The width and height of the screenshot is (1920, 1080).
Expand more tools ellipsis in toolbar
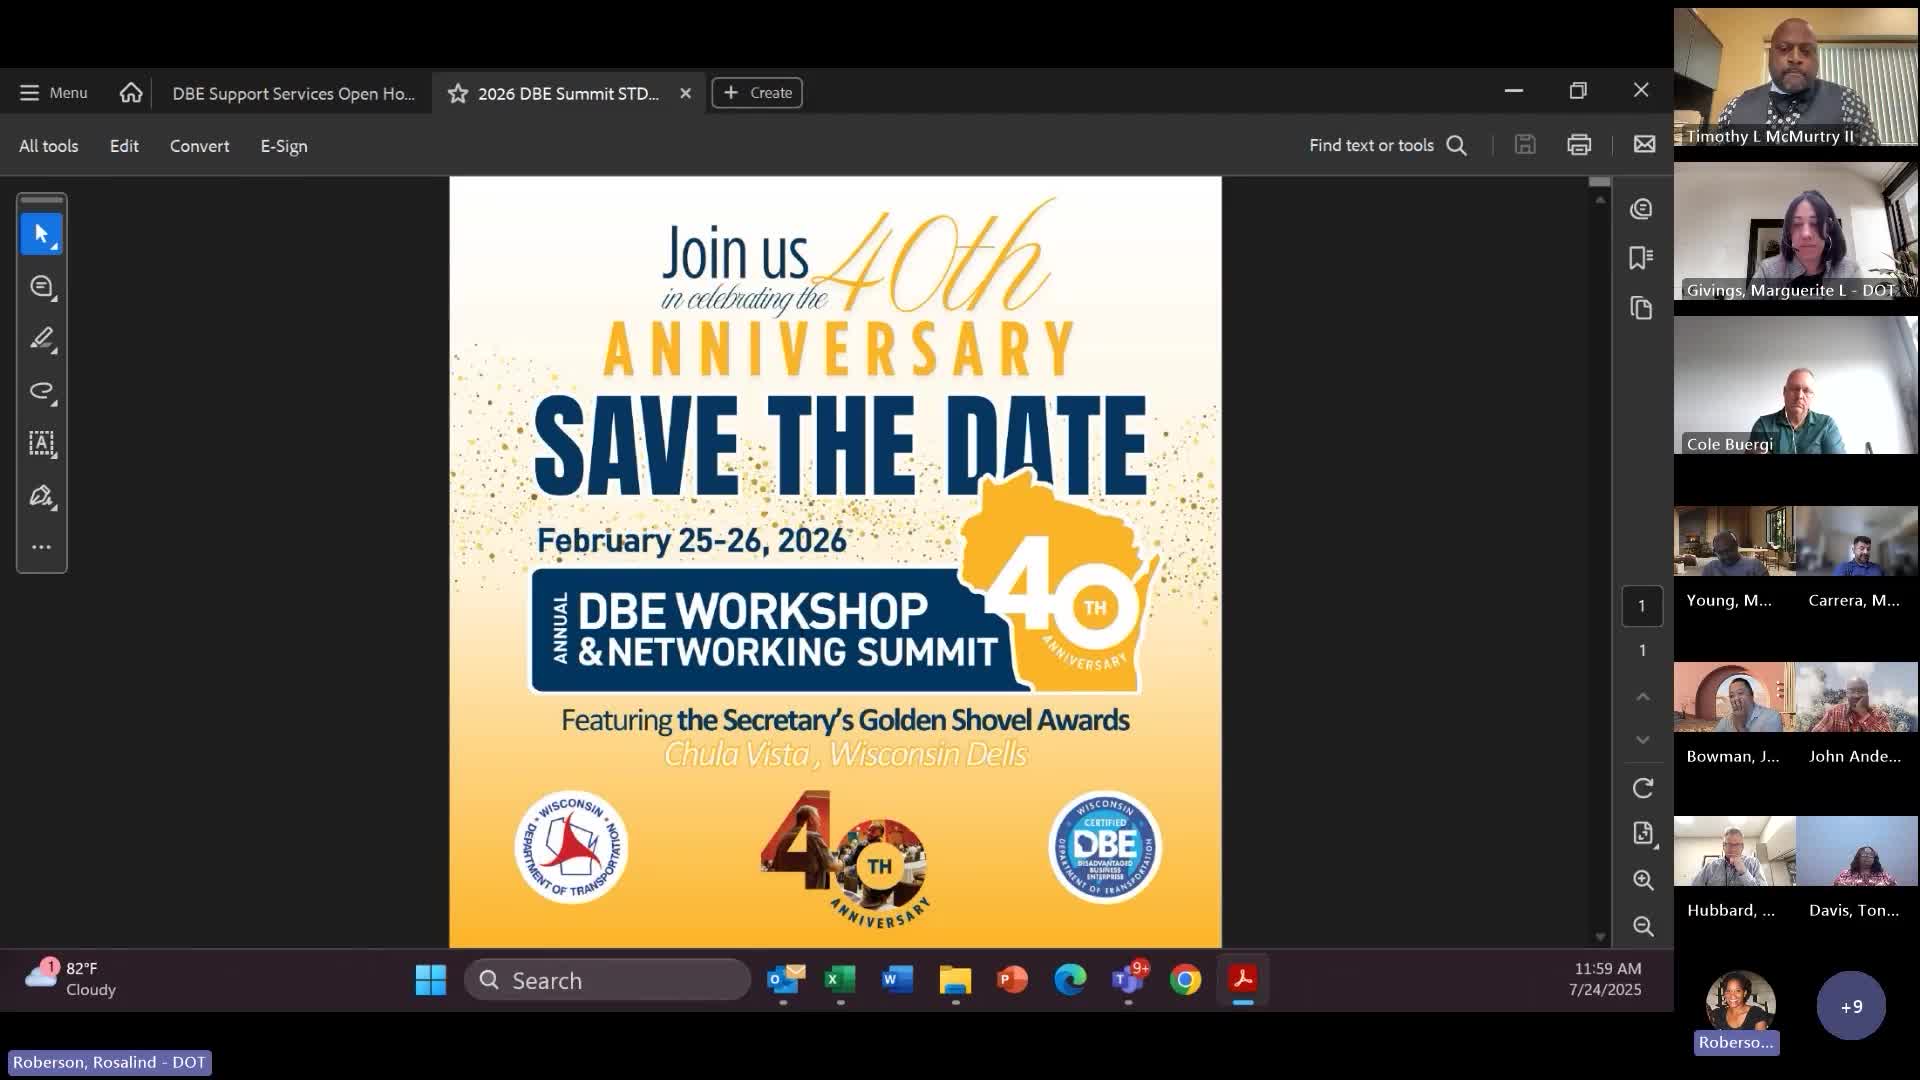click(x=41, y=547)
